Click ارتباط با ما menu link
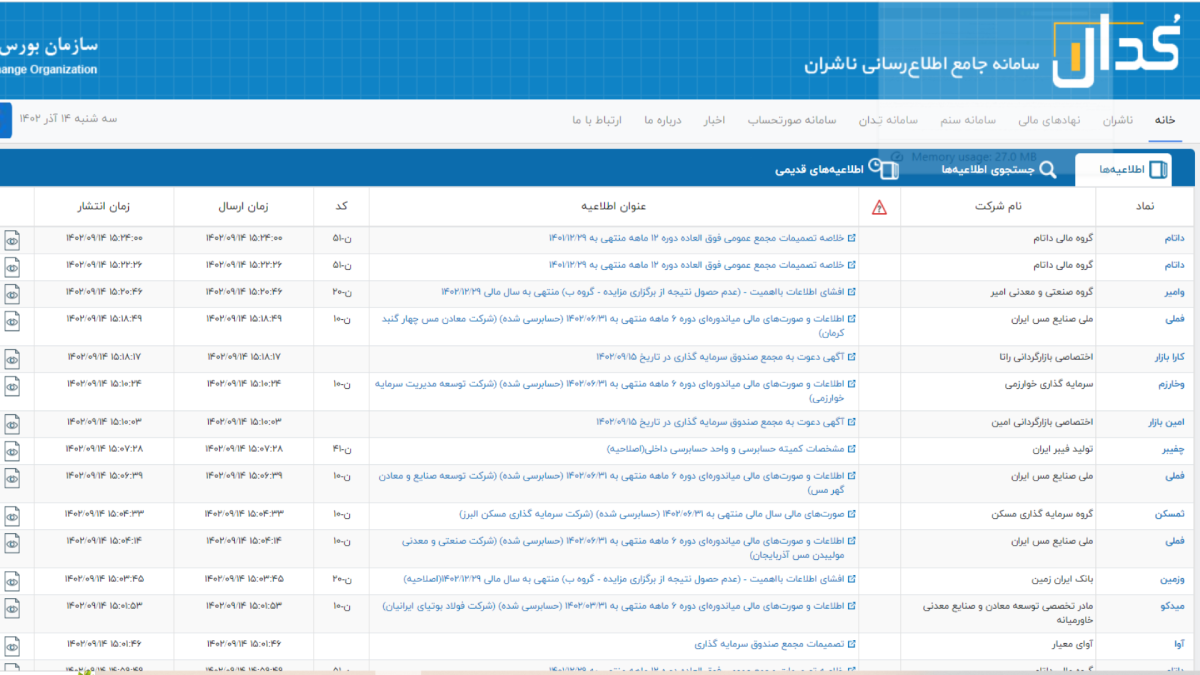Screen dimensions: 1200x675 click(597, 120)
